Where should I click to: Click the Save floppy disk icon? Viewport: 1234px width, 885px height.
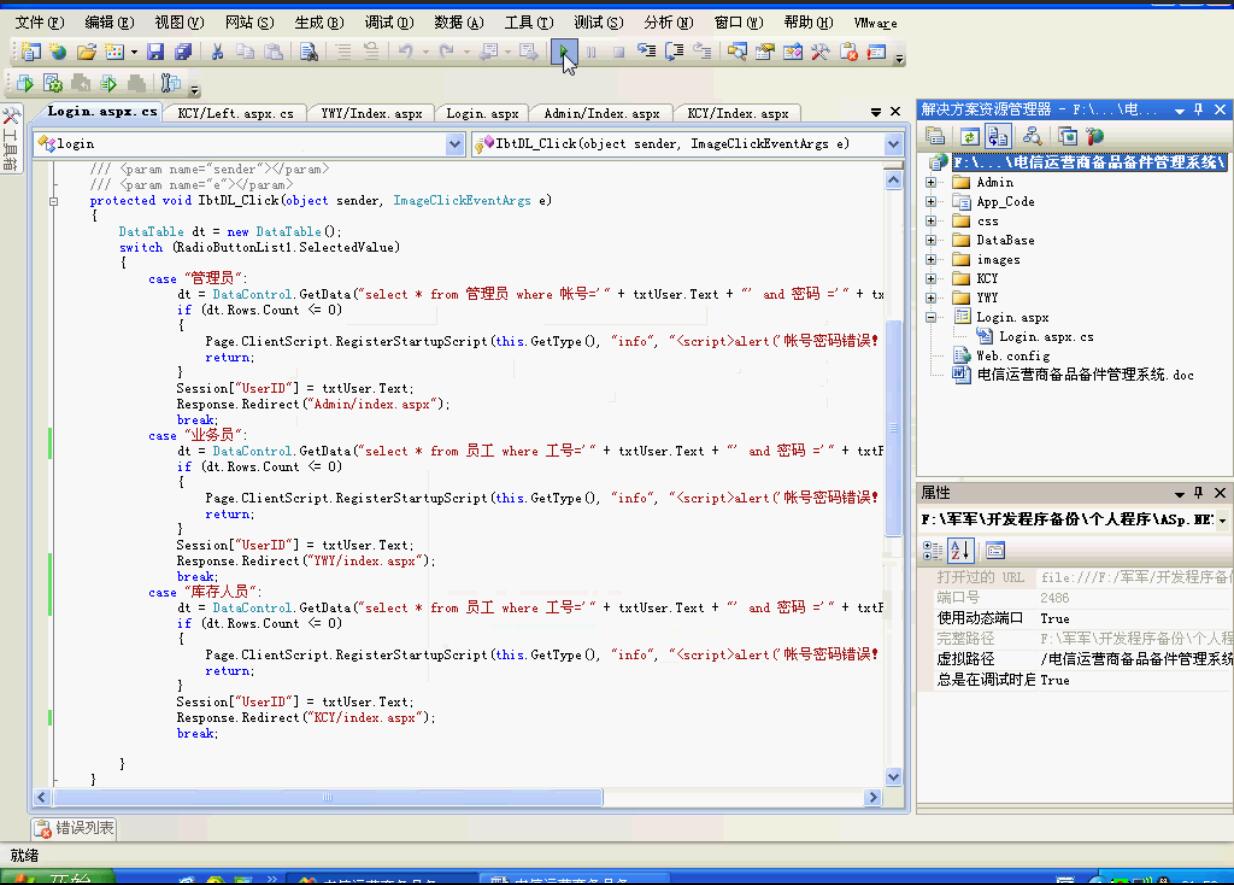pos(155,52)
